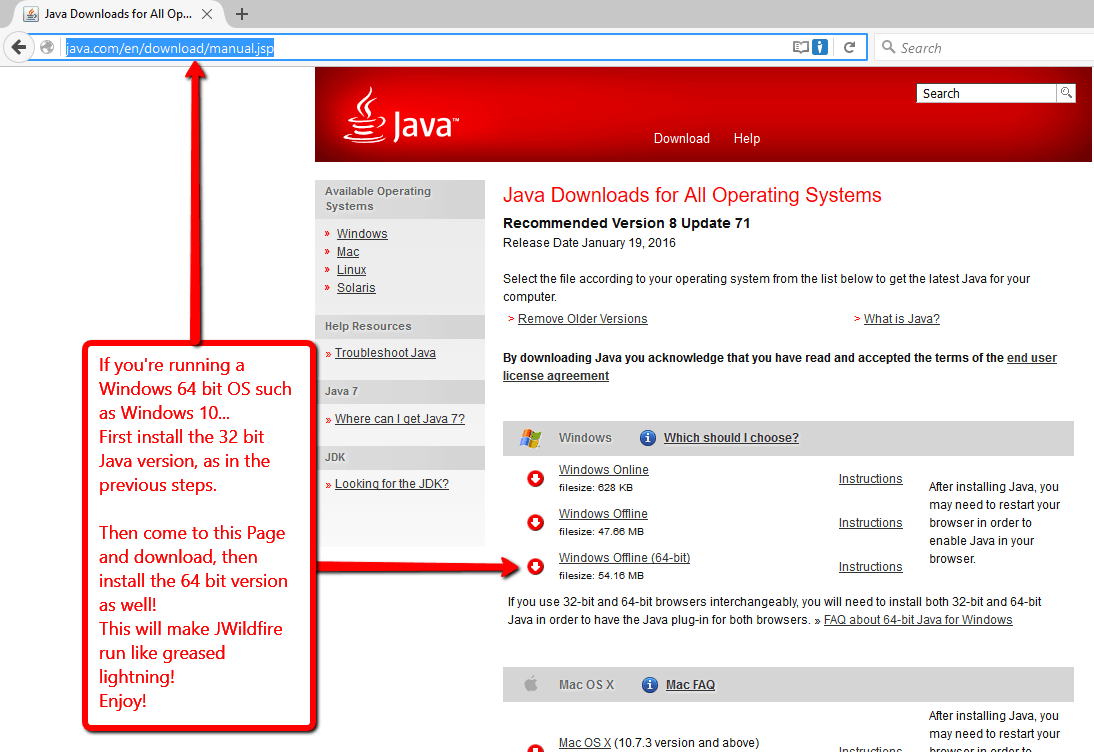Screen dimensions: 1094x752
Task: Click info icon beside Which should I choose
Action: tap(647, 438)
